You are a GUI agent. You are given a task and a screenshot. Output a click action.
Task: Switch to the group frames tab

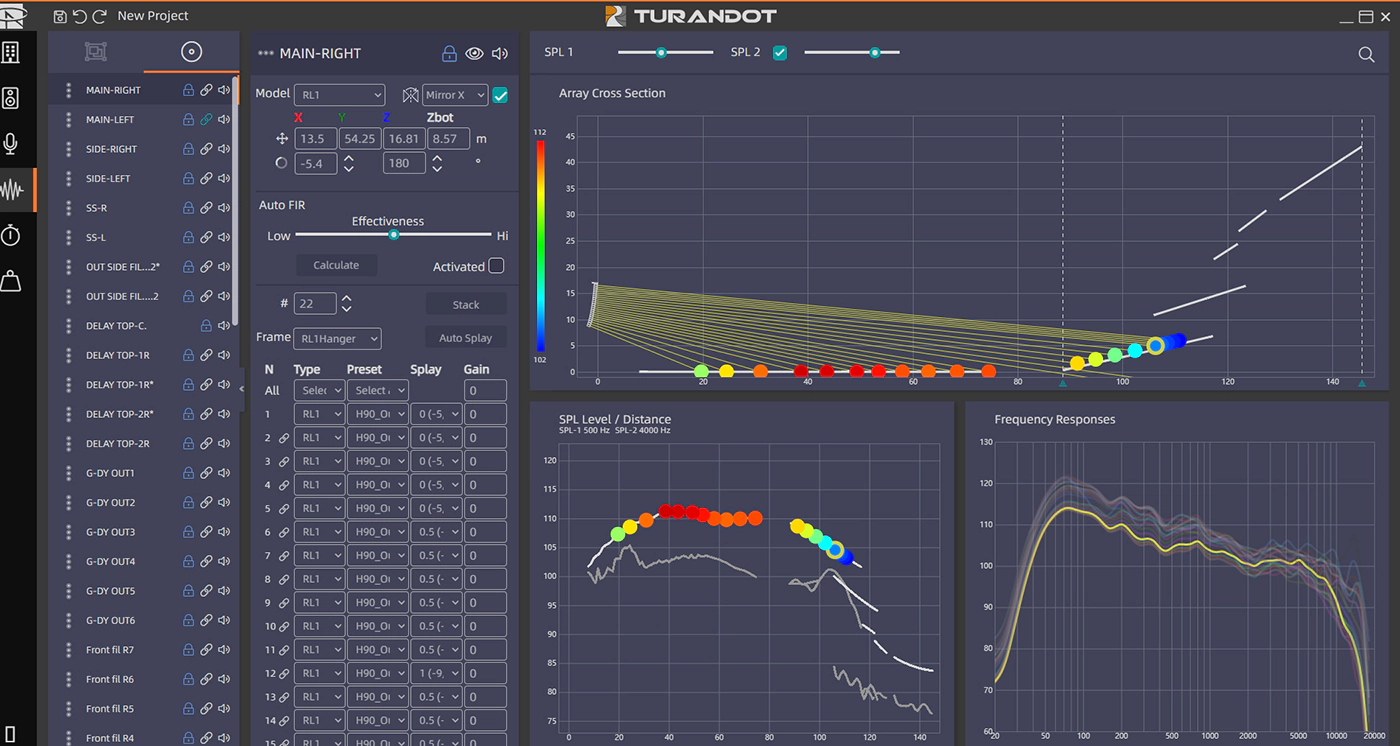[x=96, y=53]
